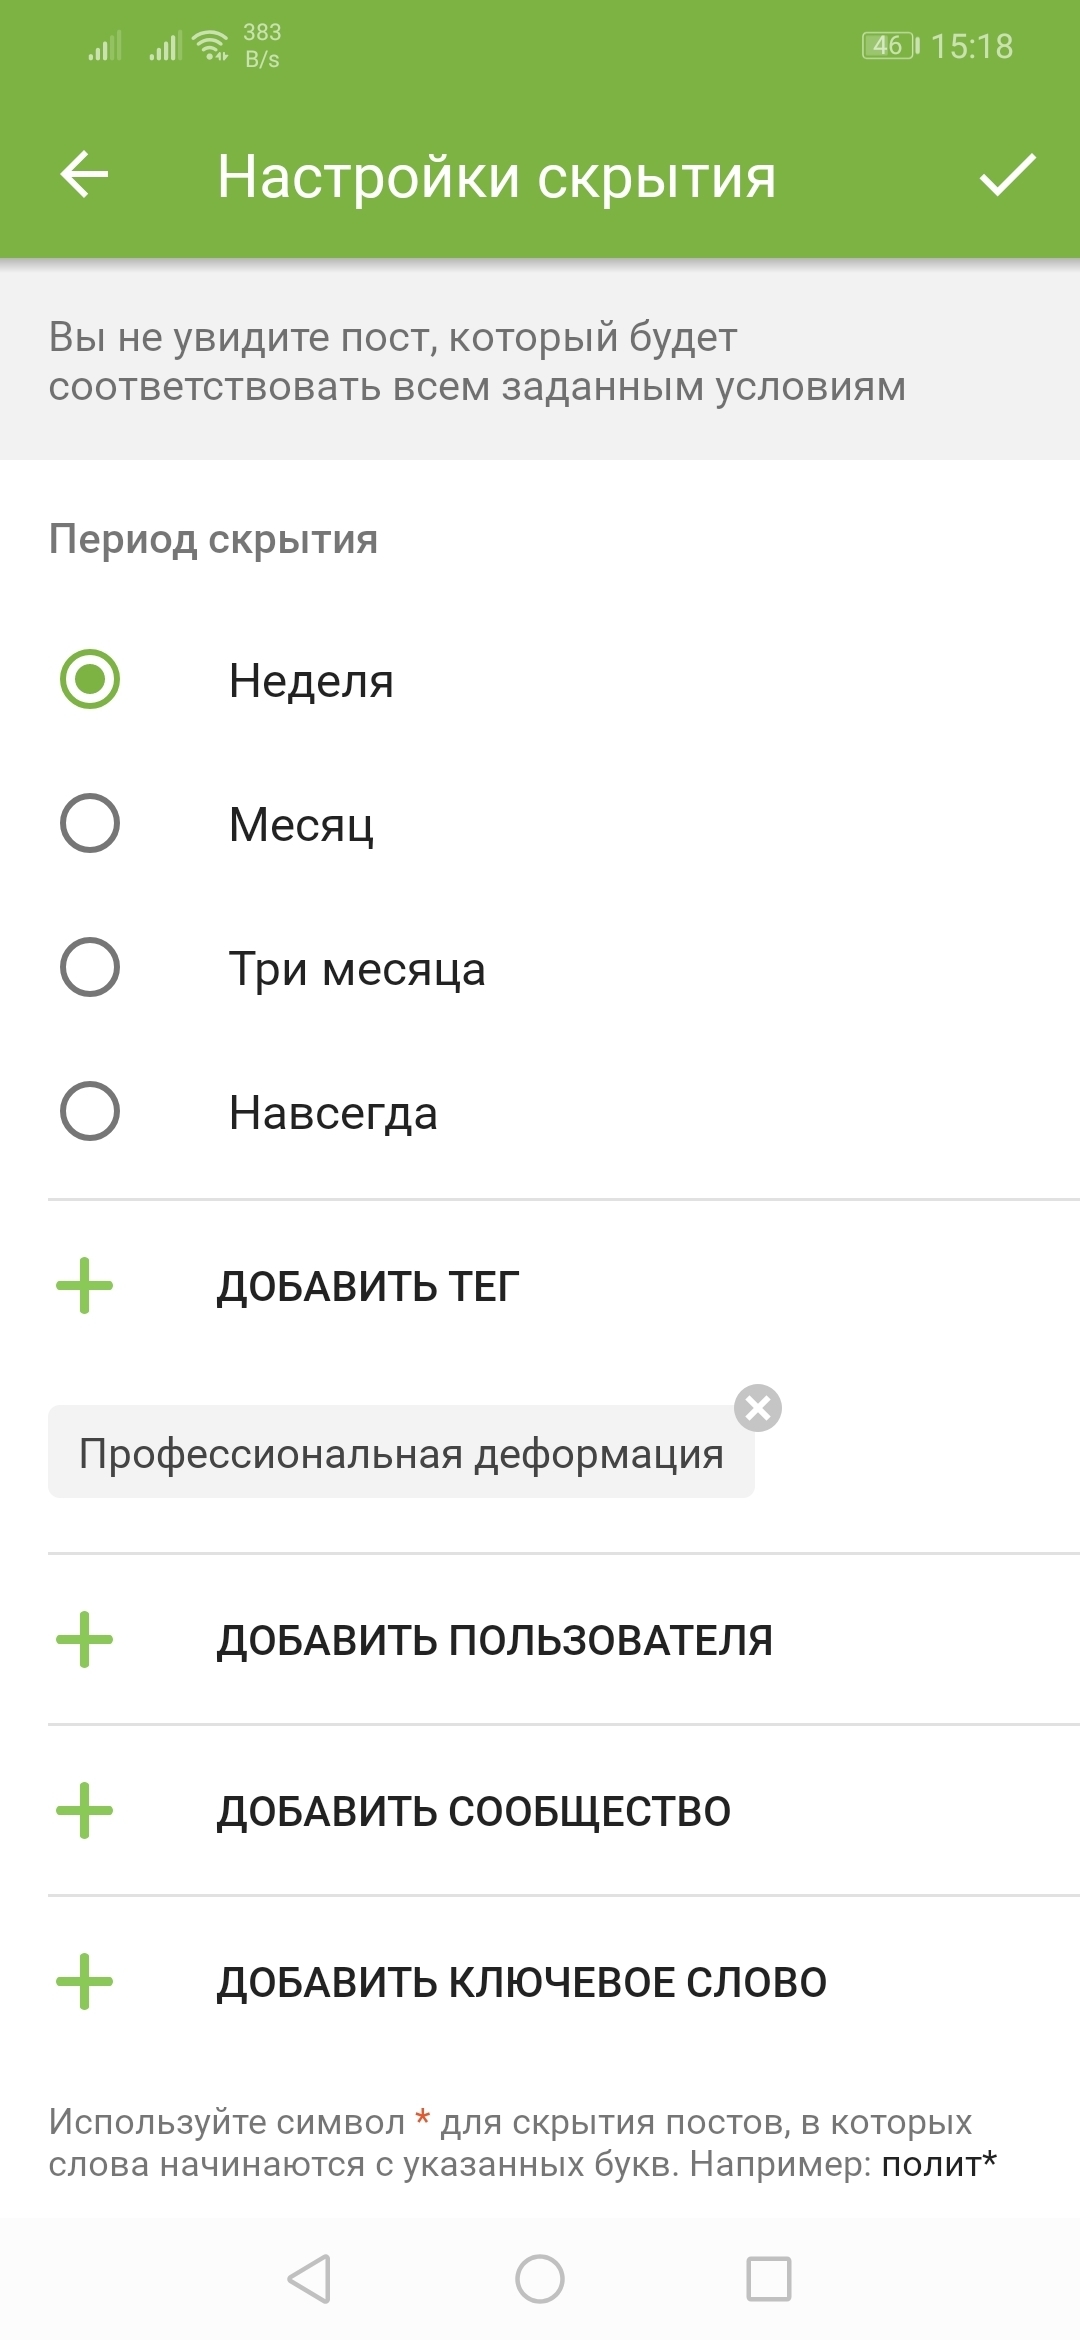Screen dimensions: 1080x2340
Task: Tap the Android home circle button
Action: 540,2279
